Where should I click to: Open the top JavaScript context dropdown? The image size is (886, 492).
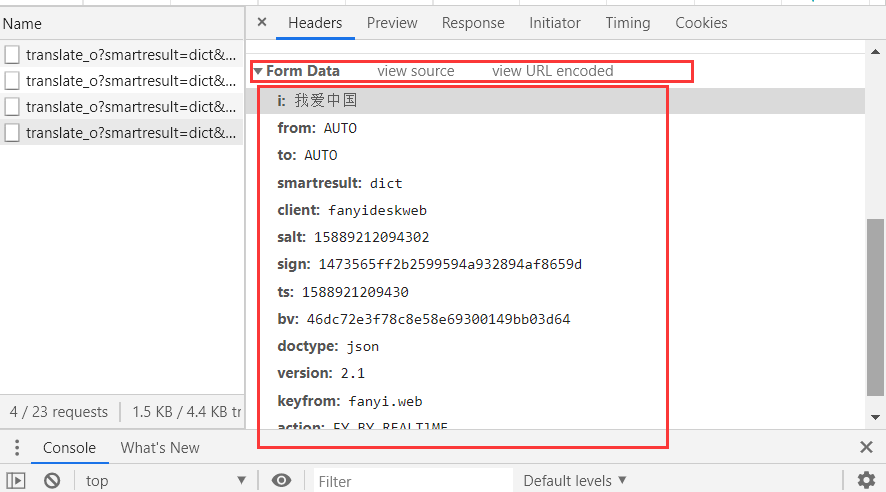165,481
